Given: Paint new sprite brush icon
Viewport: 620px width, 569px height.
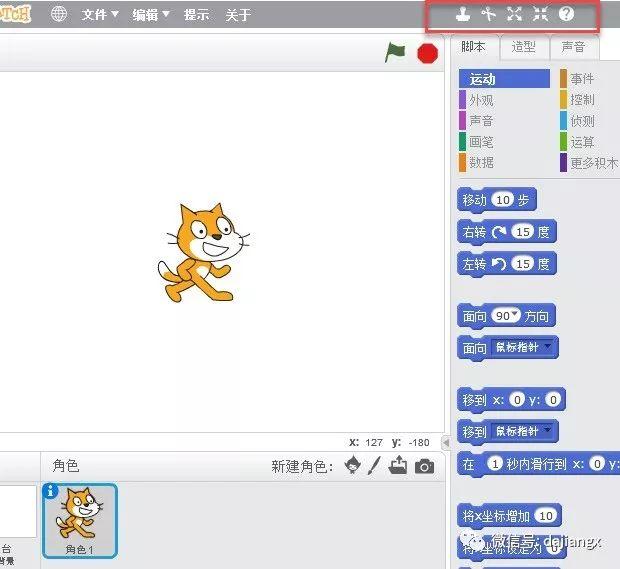Looking at the screenshot, I should (x=374, y=465).
